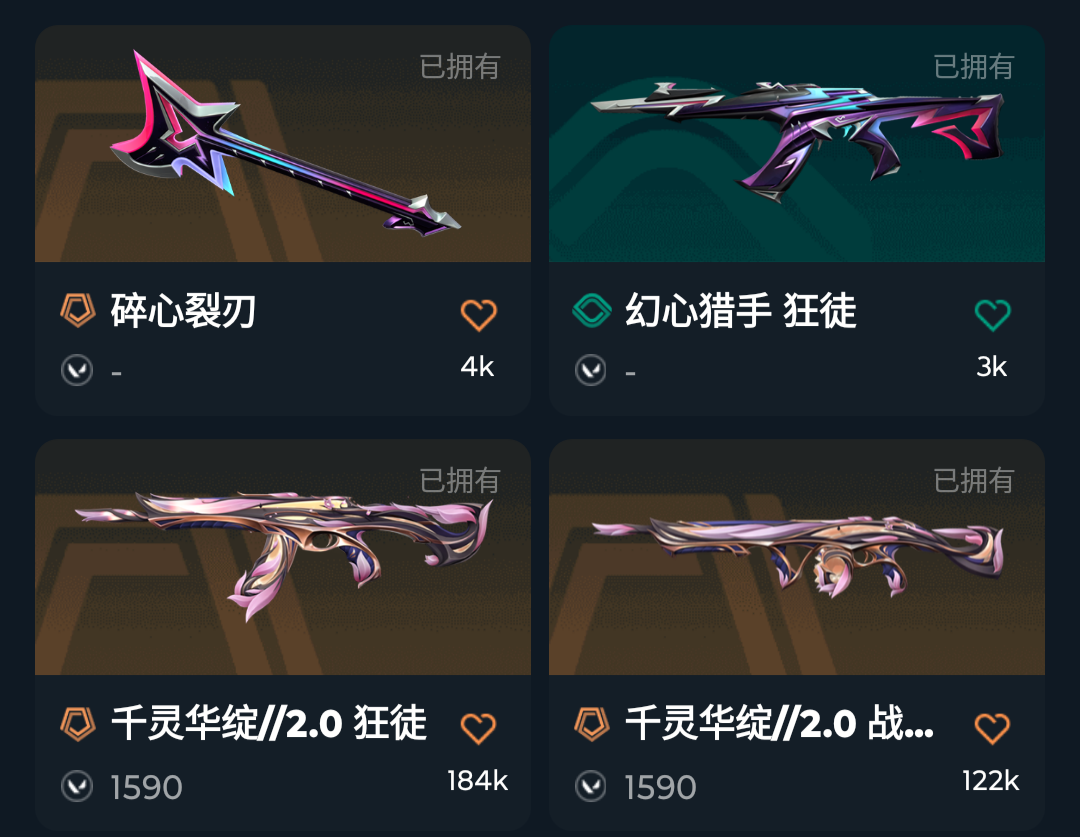1080x837 pixels.
Task: Toggle heart for 千灵华绽//2.0 战... skin
Action: pos(993,728)
